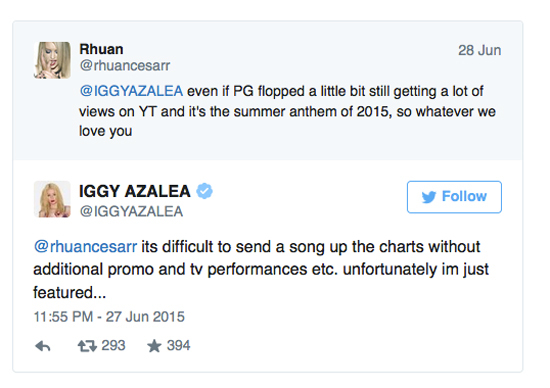550x388 pixels.
Task: Open Iggy Azalea's profile avatar
Action: (52, 199)
